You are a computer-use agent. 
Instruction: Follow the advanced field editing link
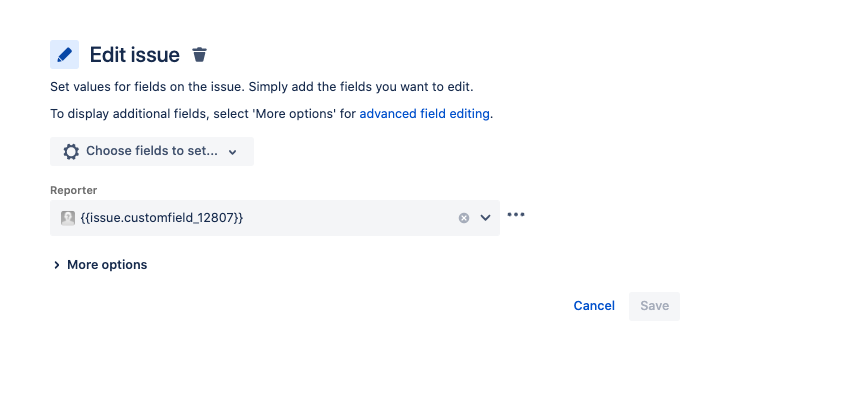[x=425, y=114]
